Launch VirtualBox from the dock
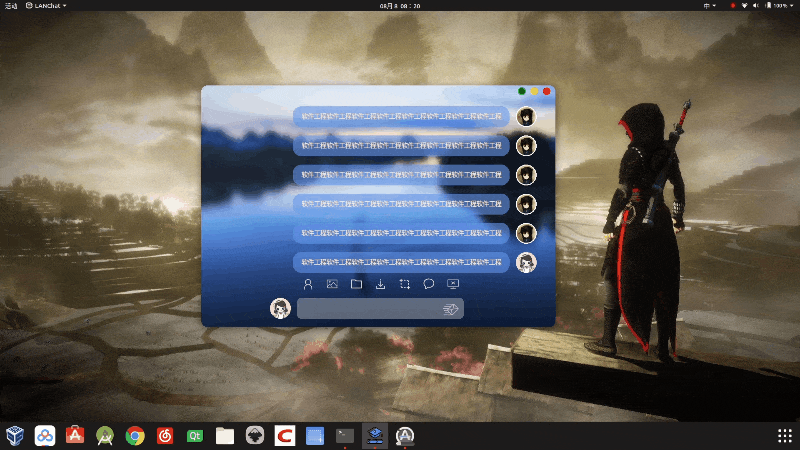Viewport: 800px width, 450px height. coord(15,436)
